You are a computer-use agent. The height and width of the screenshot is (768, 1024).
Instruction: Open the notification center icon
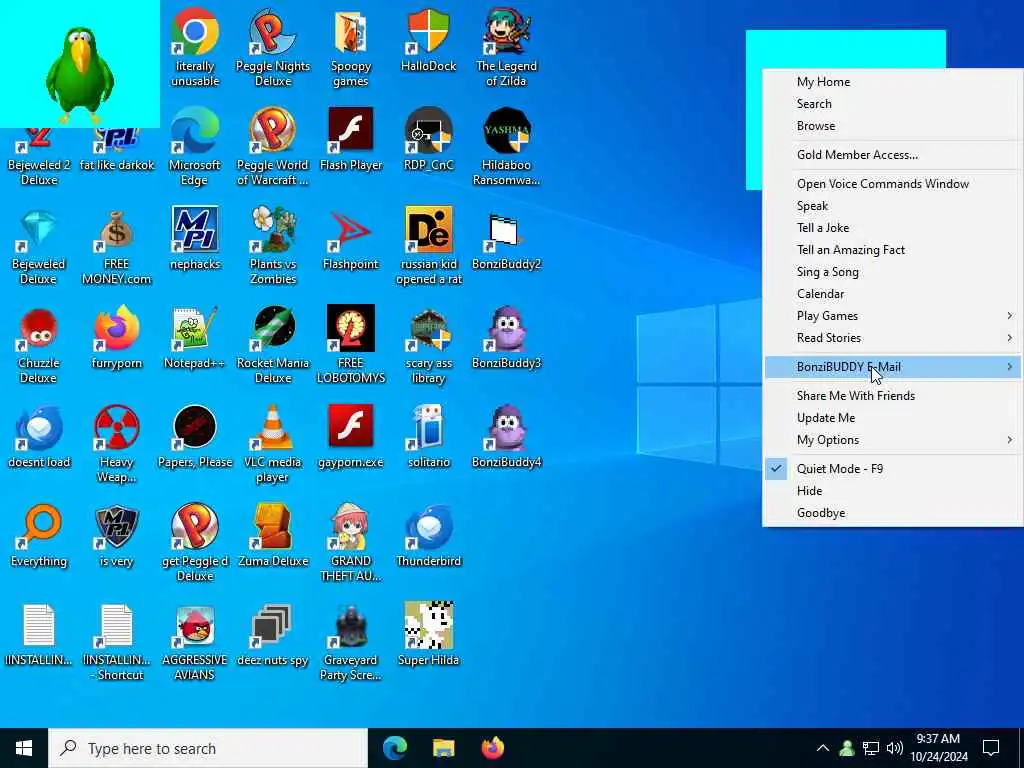991,748
